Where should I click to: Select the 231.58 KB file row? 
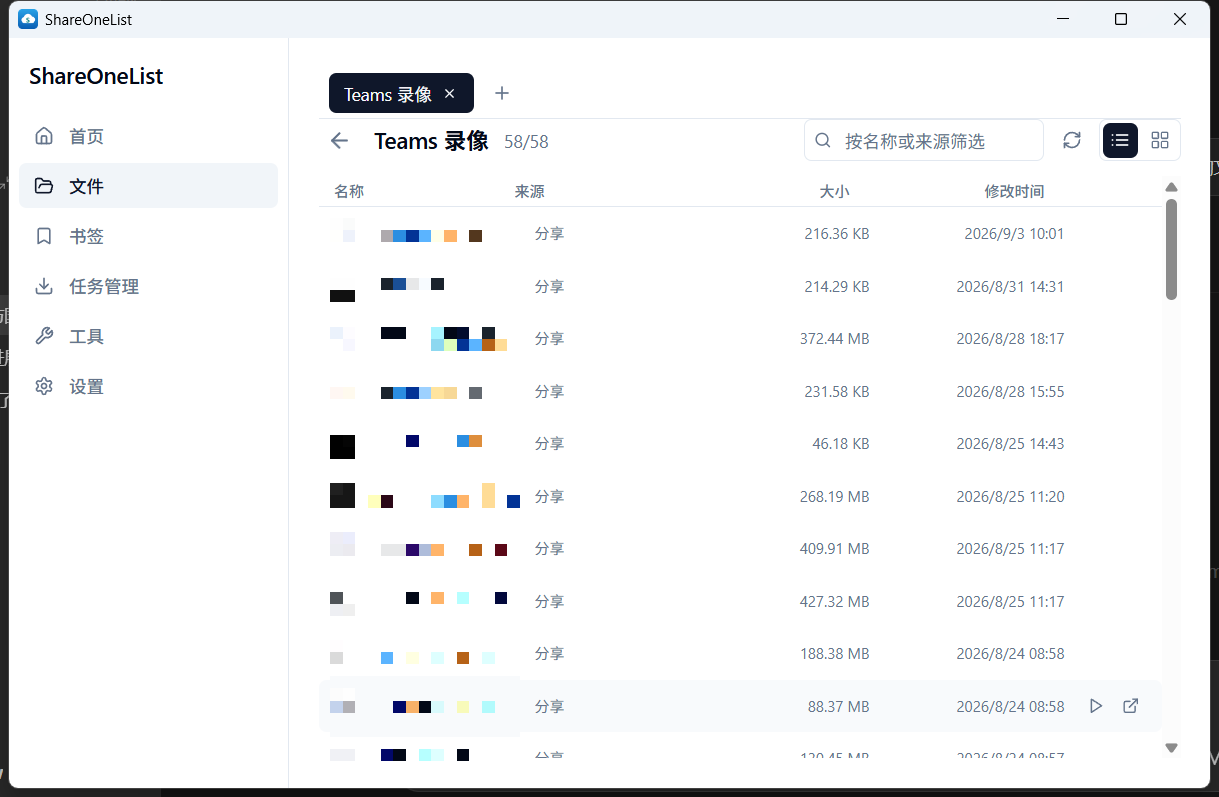point(740,391)
